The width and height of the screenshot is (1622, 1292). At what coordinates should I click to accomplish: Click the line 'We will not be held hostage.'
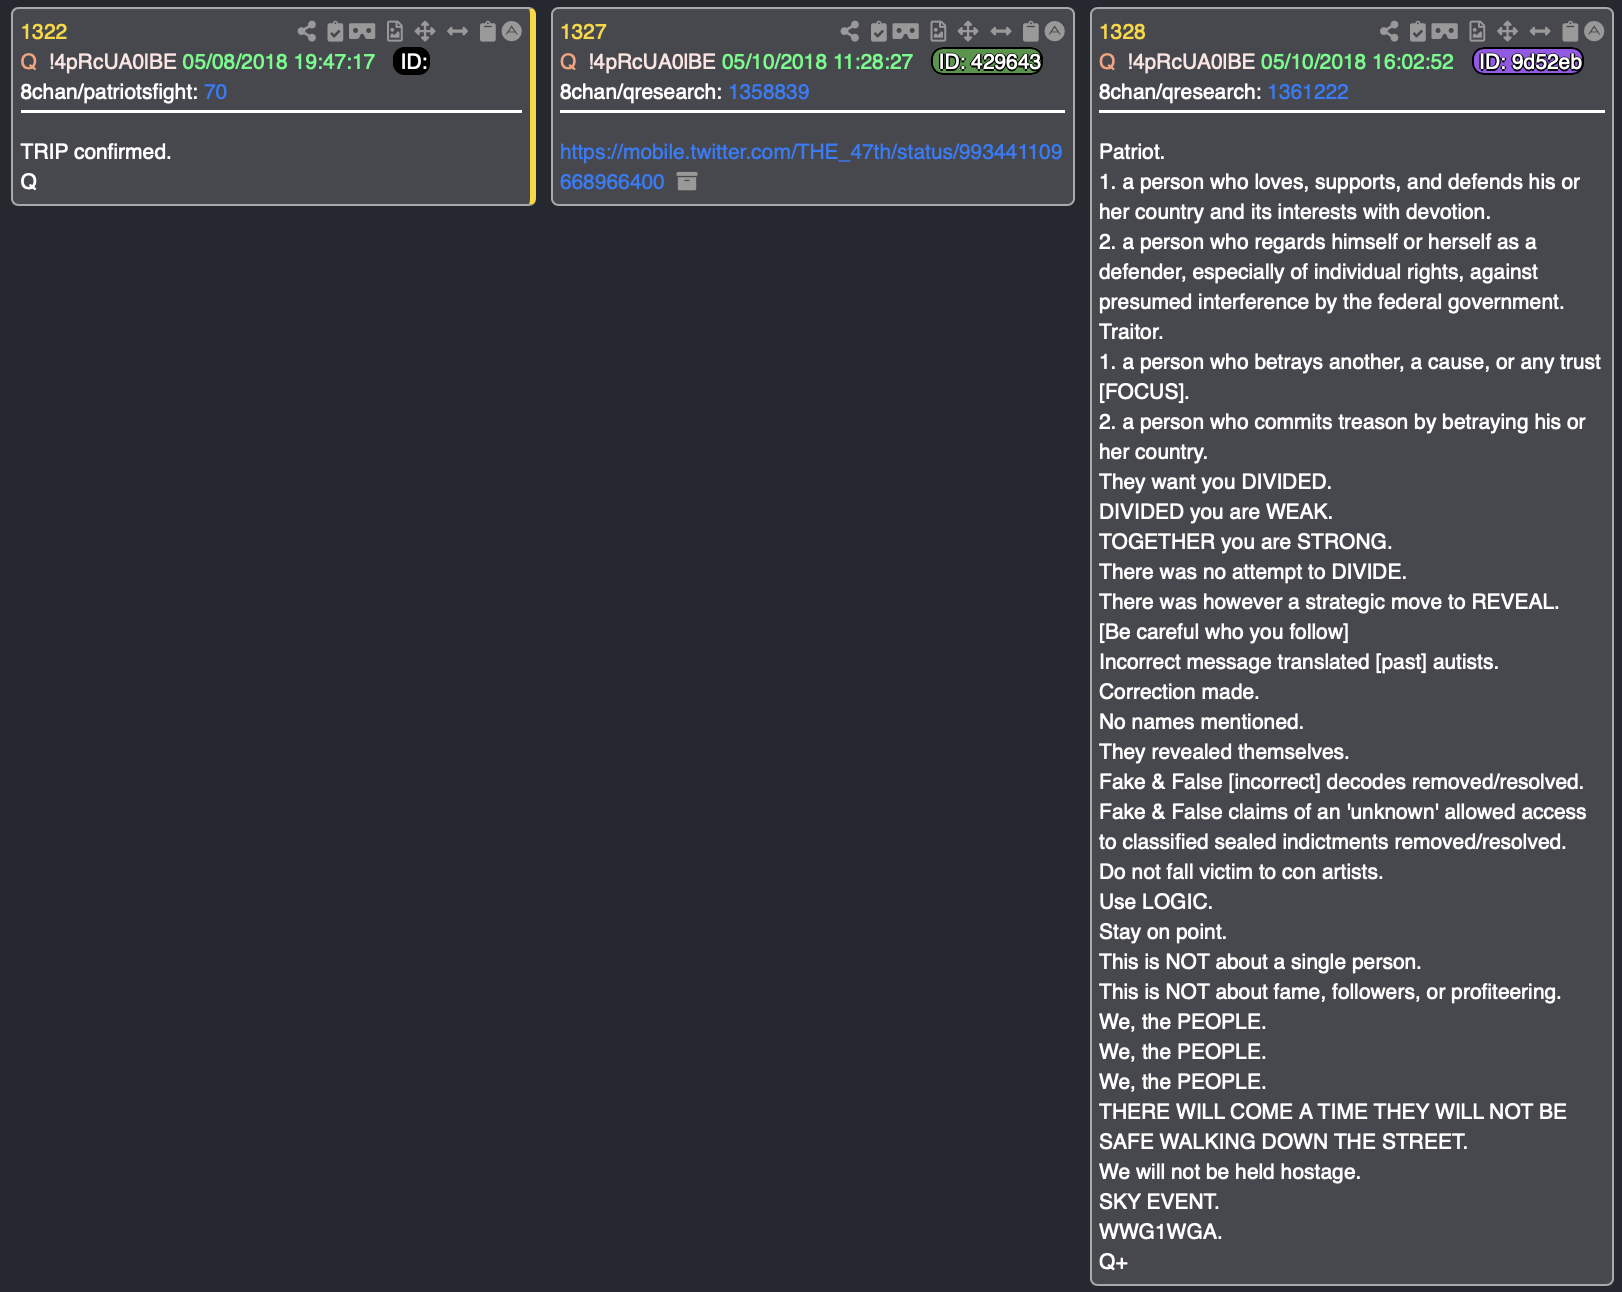[1230, 1172]
